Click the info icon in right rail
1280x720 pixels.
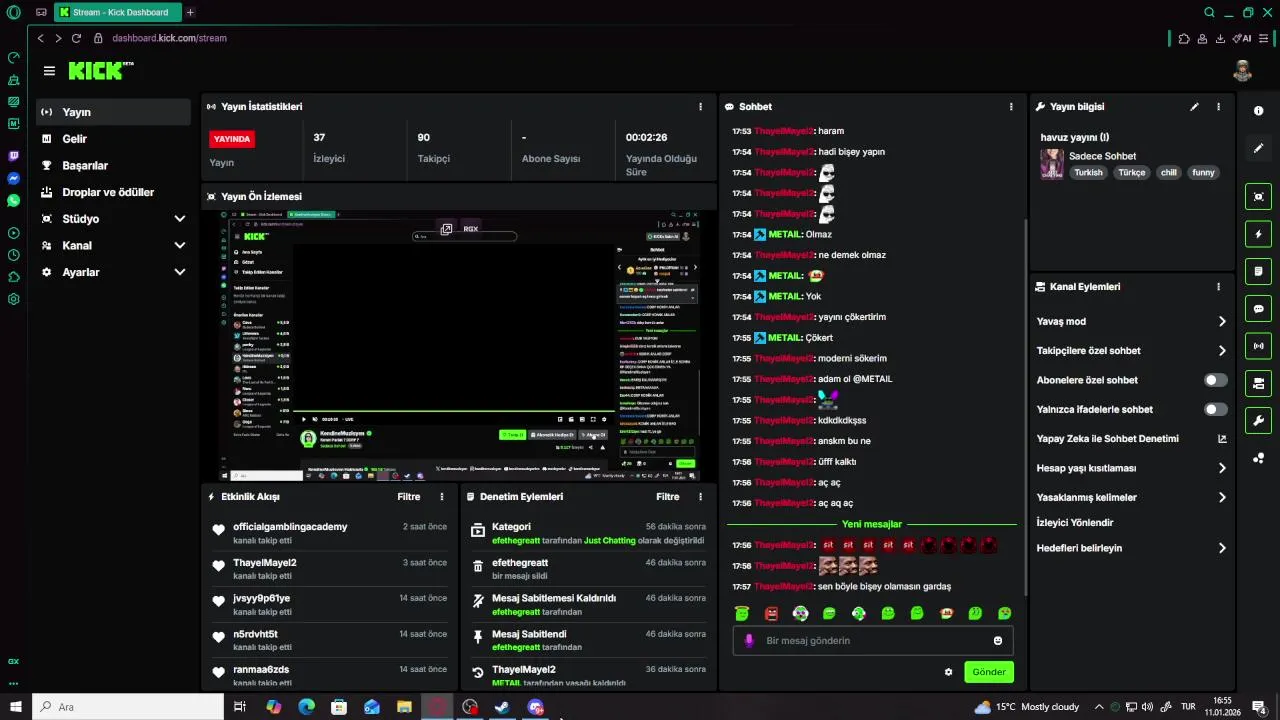[1258, 111]
